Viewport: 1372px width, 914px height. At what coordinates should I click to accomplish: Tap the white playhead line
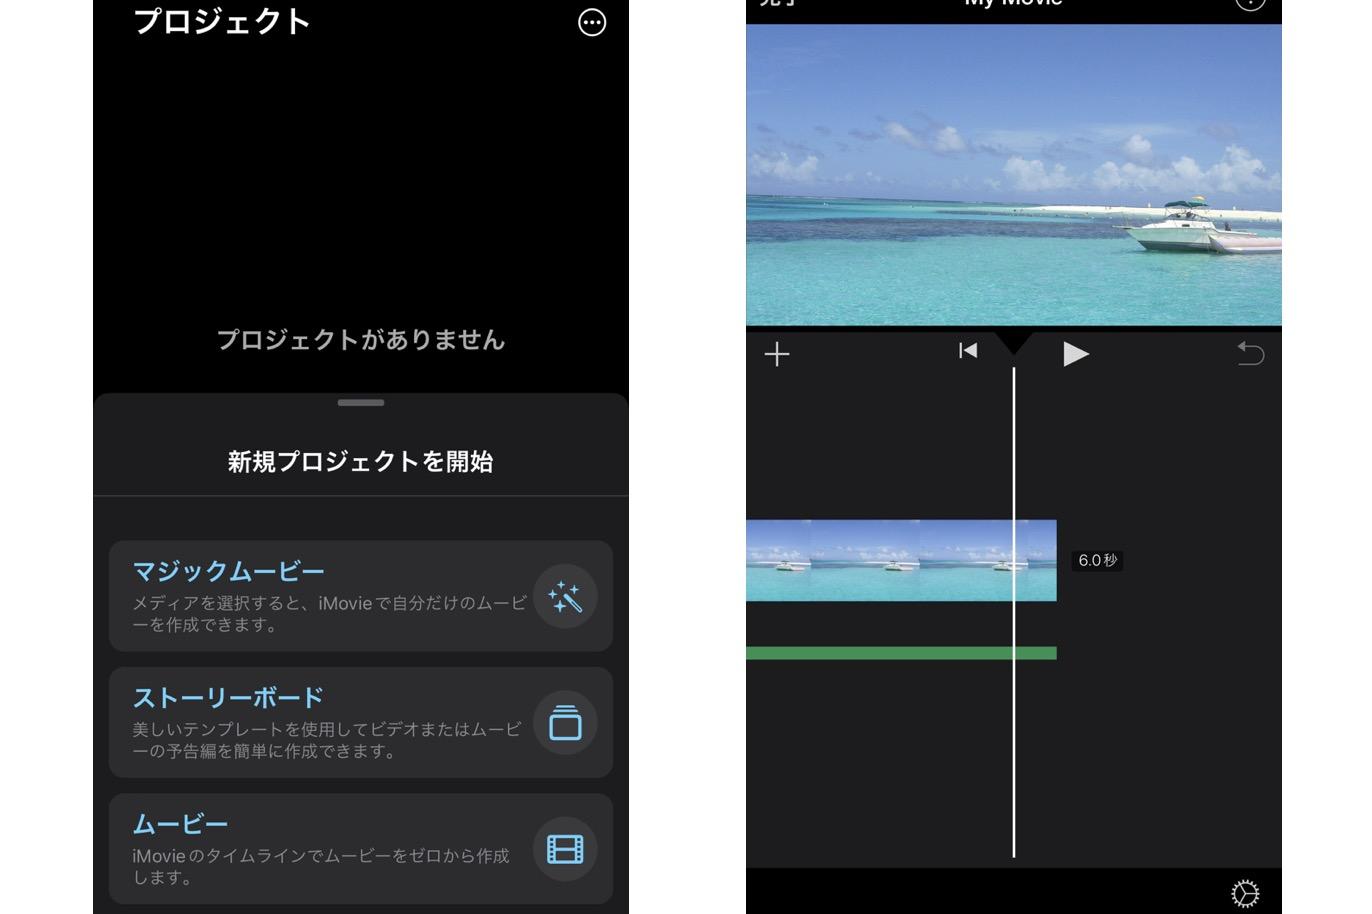tap(1014, 612)
